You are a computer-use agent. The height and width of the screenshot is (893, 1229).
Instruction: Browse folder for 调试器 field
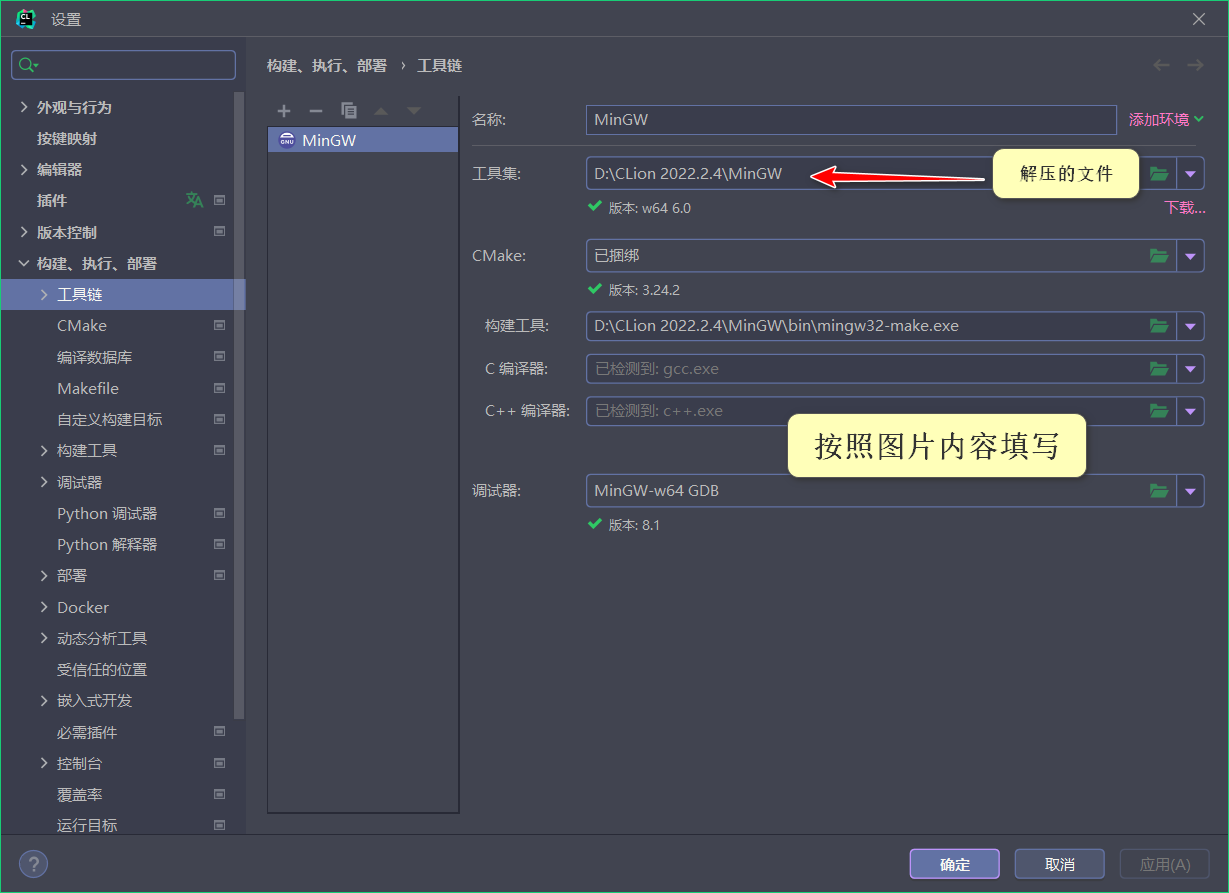tap(1159, 491)
